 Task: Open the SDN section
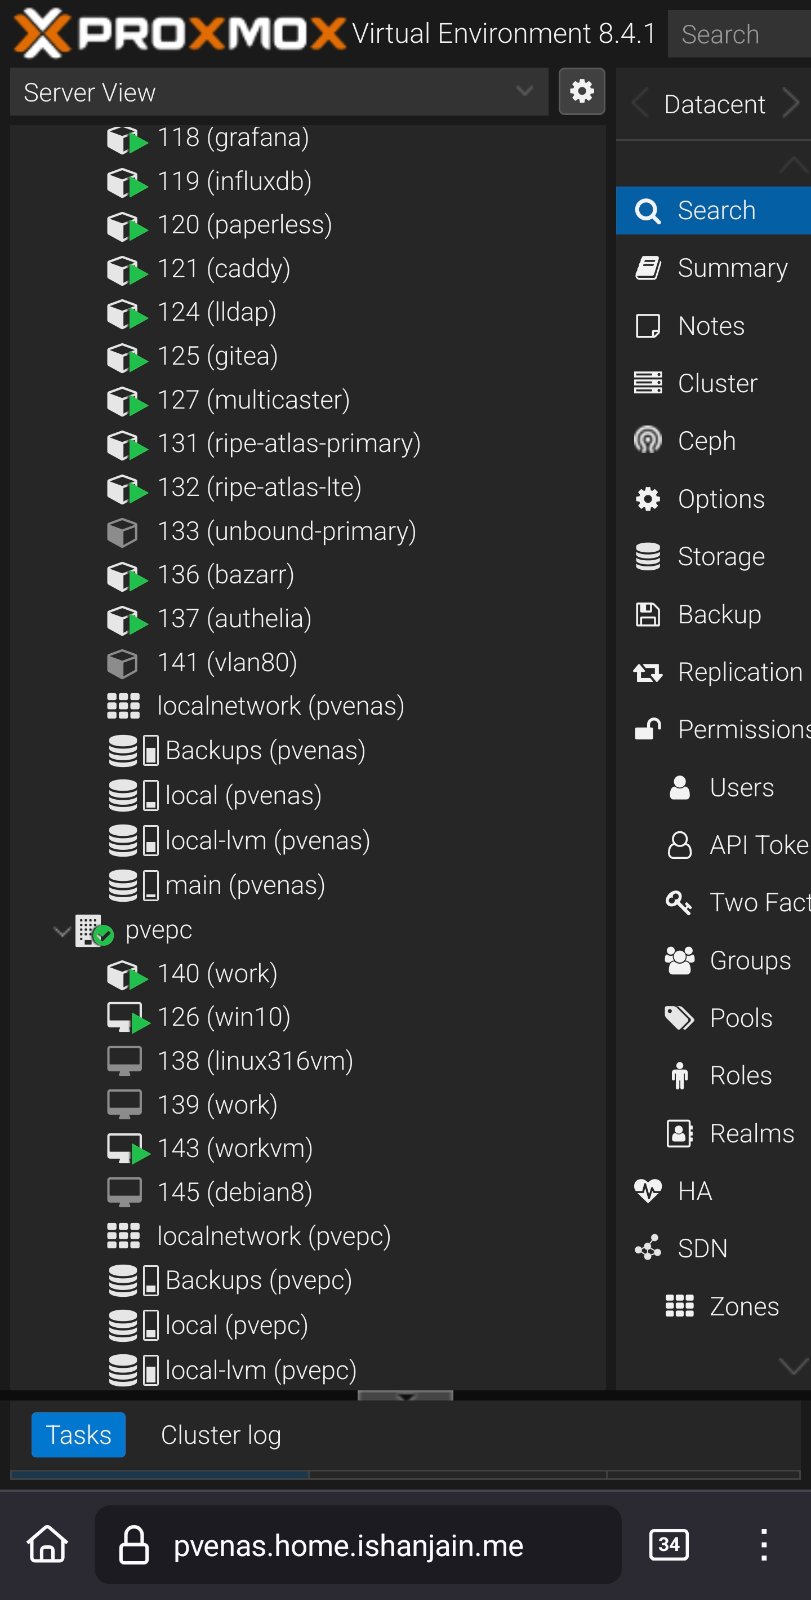702,1248
